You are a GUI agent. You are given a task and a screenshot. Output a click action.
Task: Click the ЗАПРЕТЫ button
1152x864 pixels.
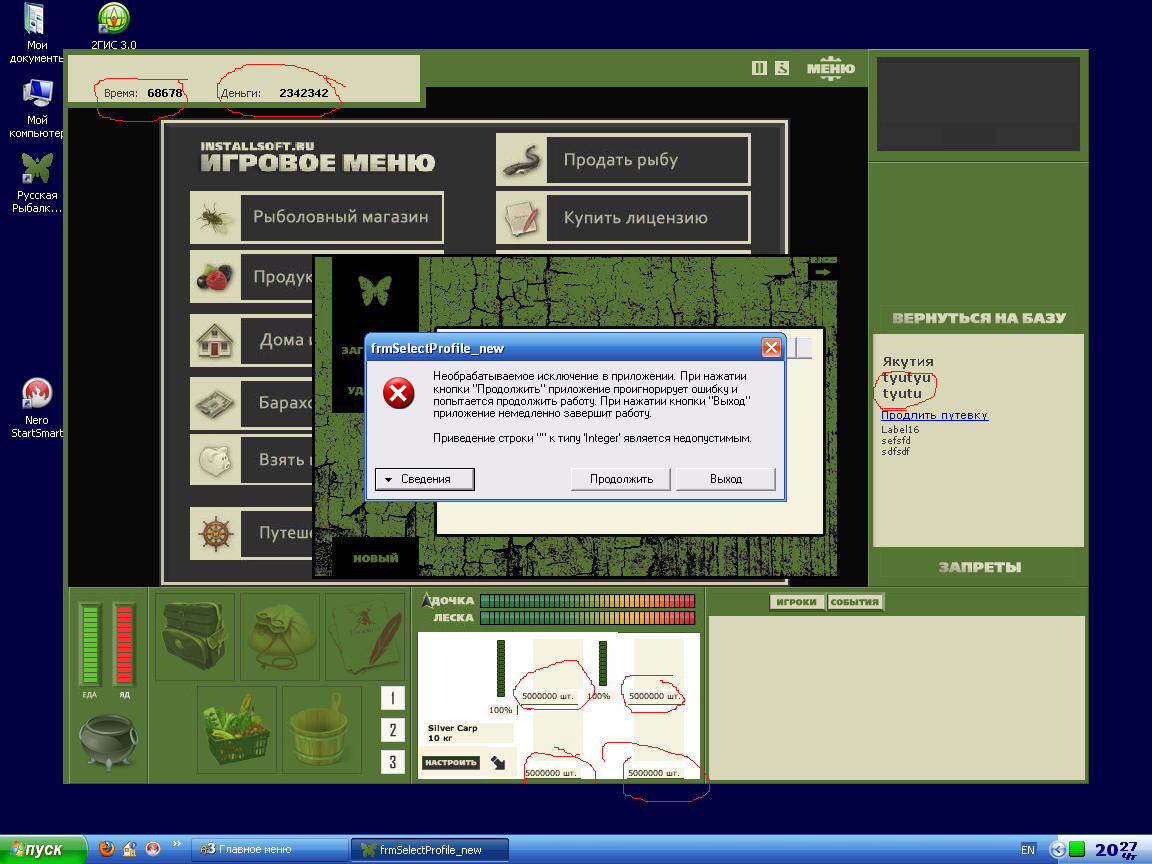tap(979, 567)
